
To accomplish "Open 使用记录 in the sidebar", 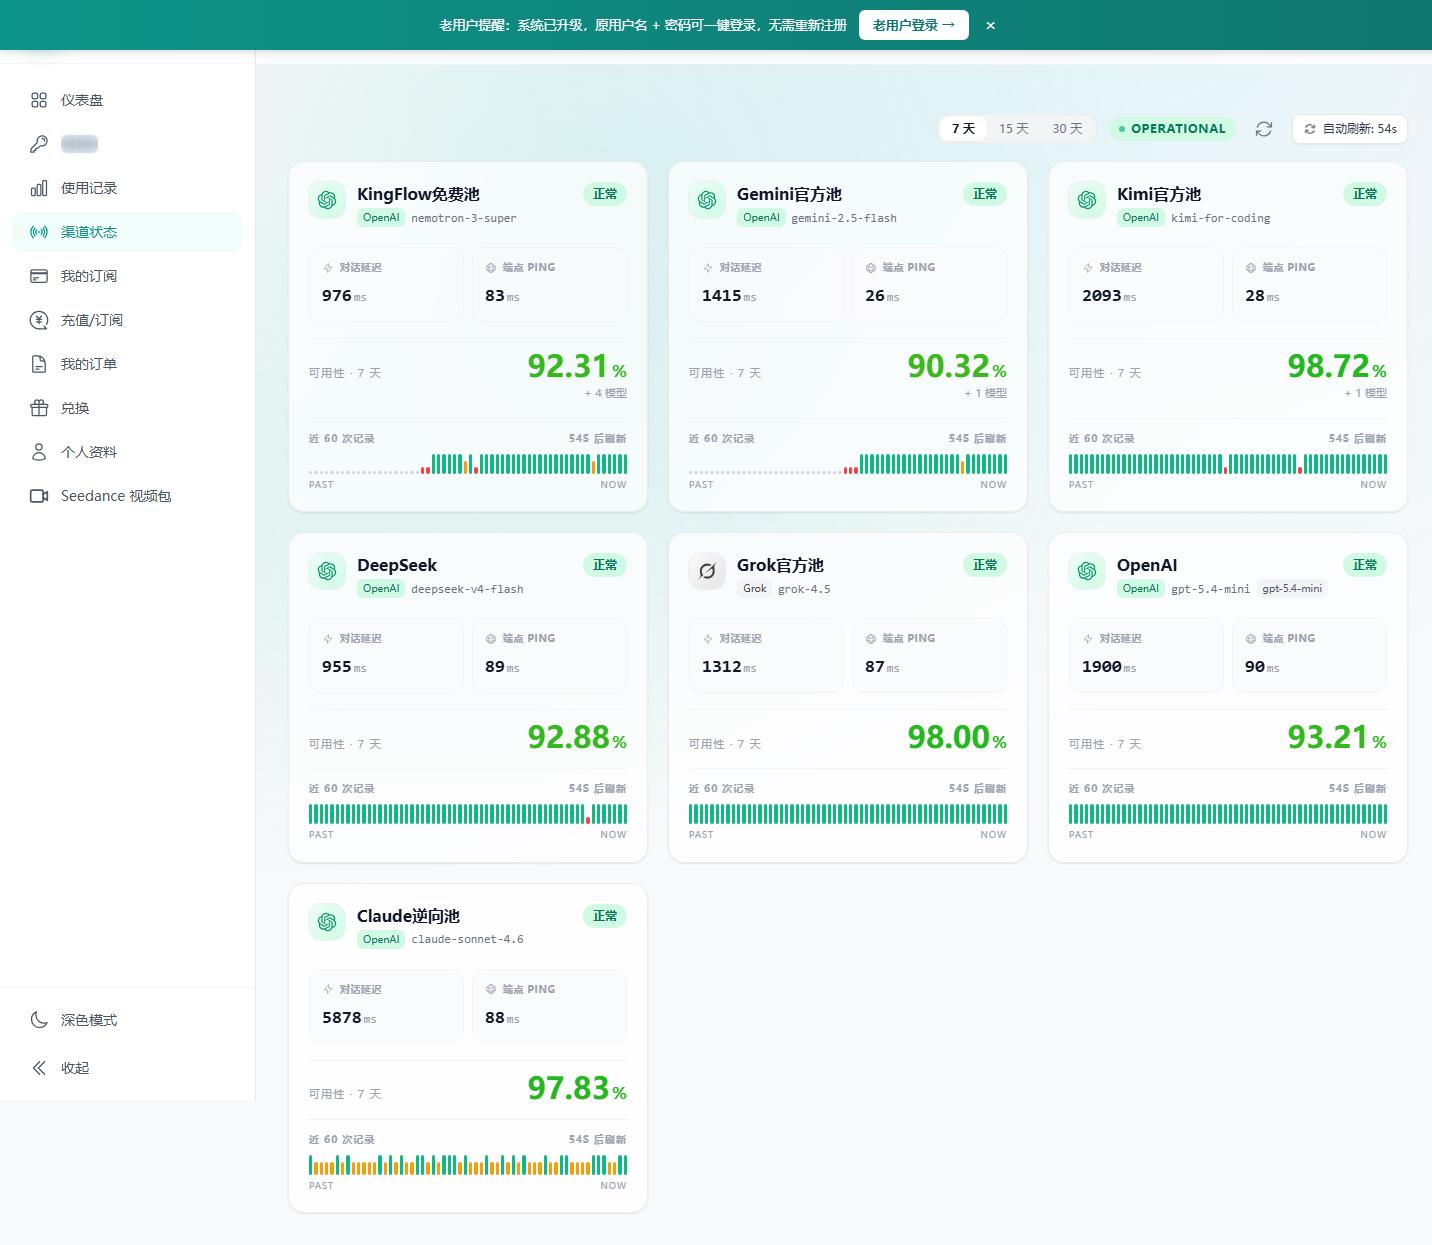I will pos(128,188).
